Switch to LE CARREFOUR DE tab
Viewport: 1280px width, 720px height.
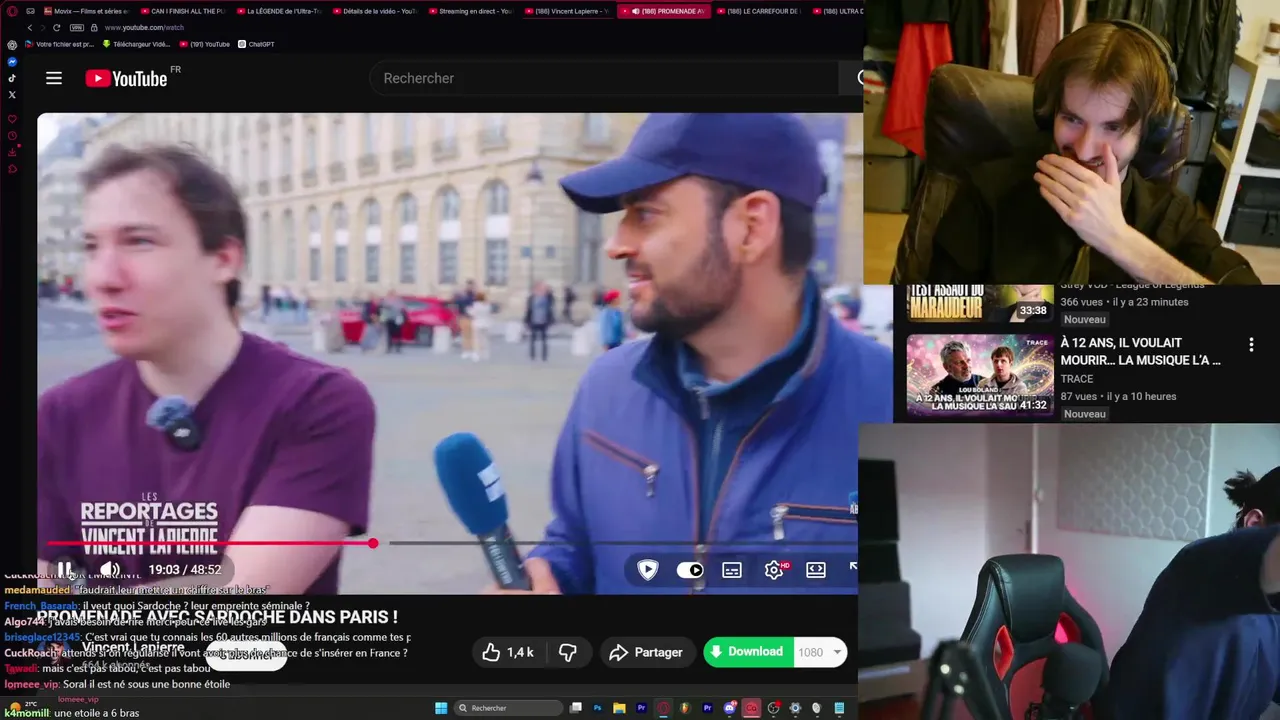758,11
